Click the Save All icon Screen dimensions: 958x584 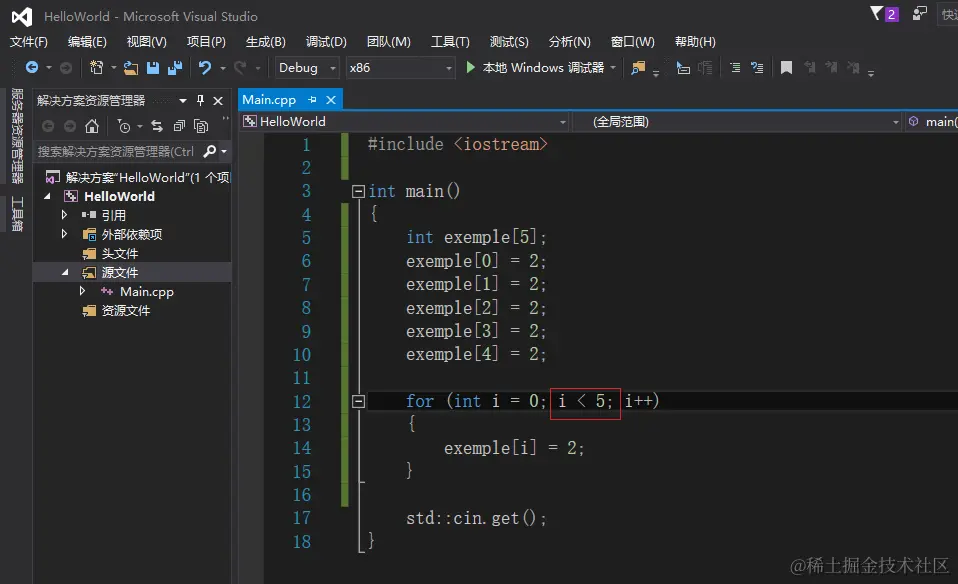(x=175, y=68)
